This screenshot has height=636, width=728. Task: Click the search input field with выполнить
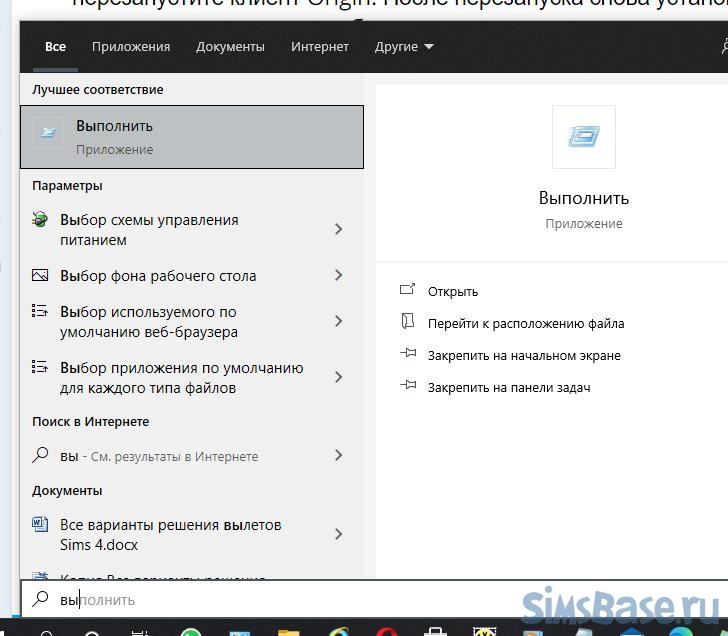click(x=300, y=600)
